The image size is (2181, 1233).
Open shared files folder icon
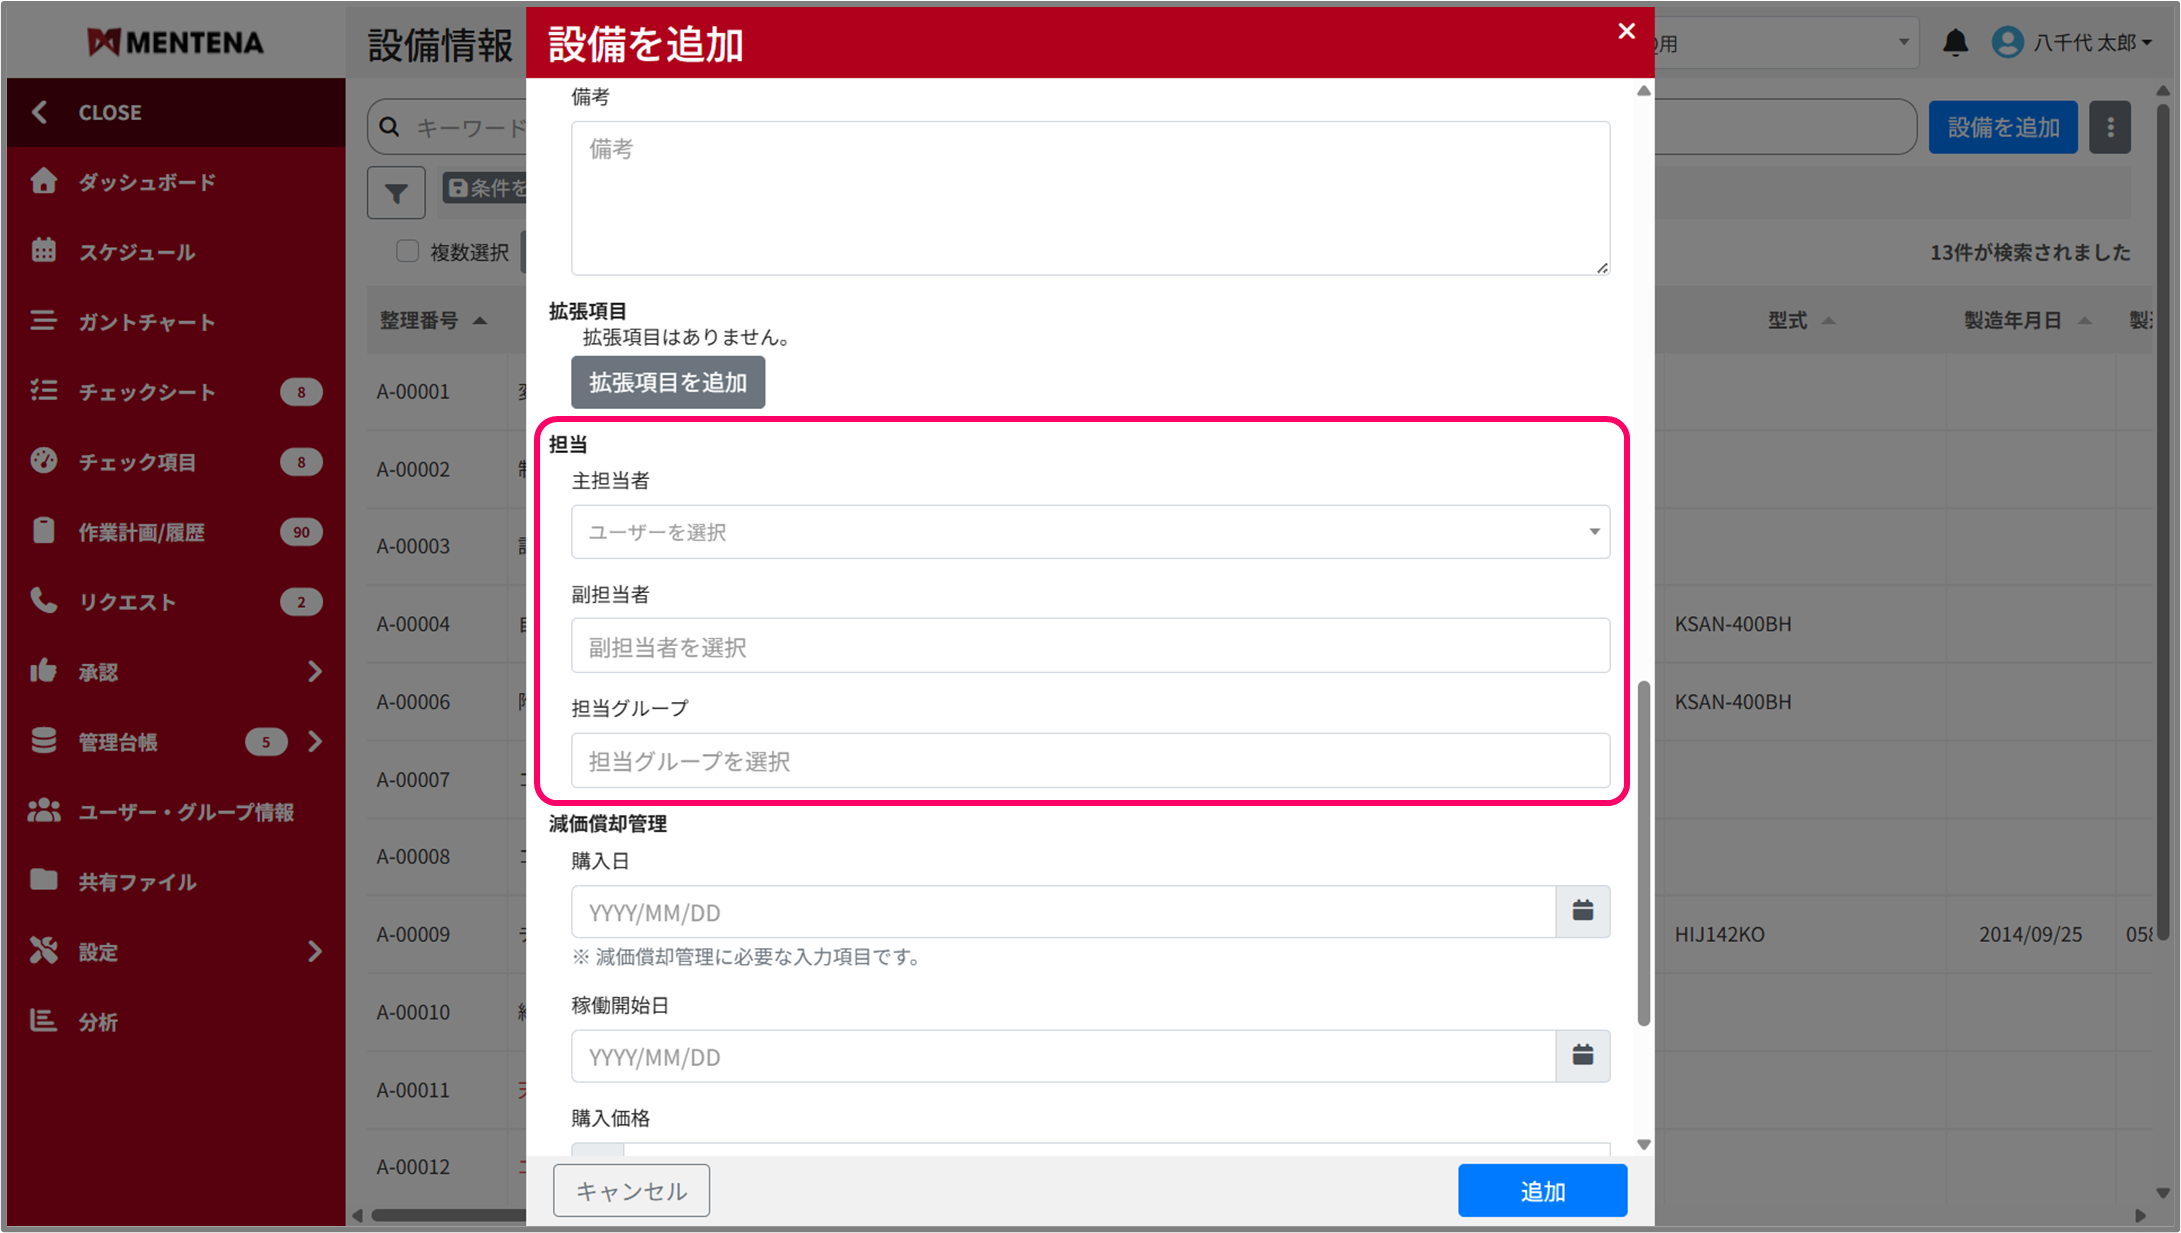pos(43,881)
